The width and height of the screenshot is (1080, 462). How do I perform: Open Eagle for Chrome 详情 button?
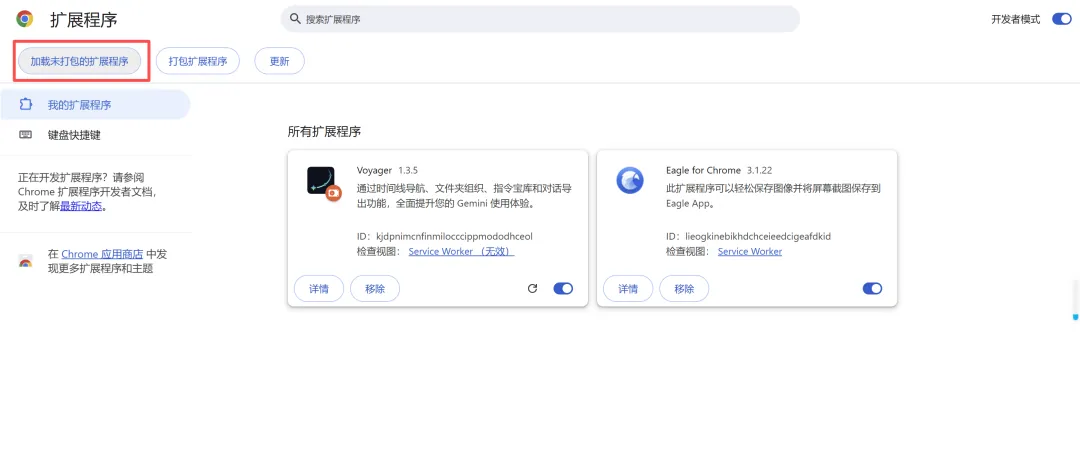(628, 288)
